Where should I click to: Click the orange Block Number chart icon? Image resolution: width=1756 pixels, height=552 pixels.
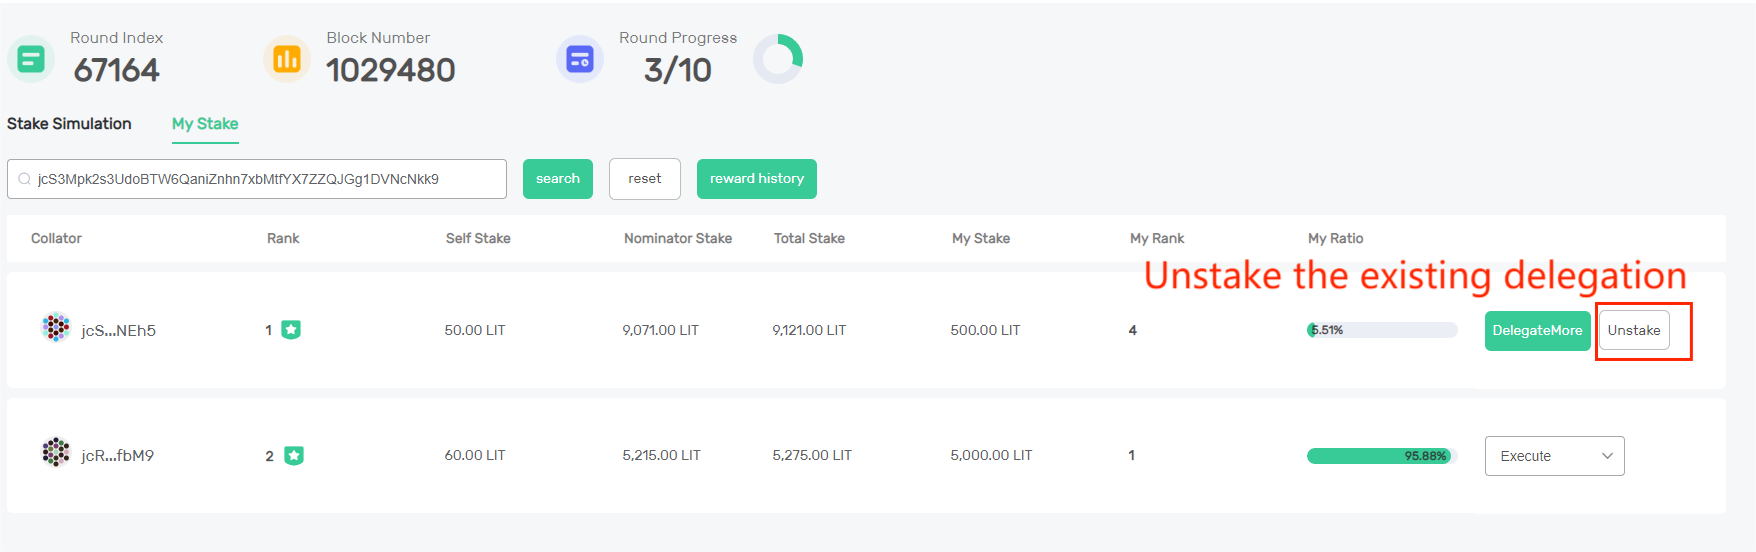pyautogui.click(x=287, y=60)
